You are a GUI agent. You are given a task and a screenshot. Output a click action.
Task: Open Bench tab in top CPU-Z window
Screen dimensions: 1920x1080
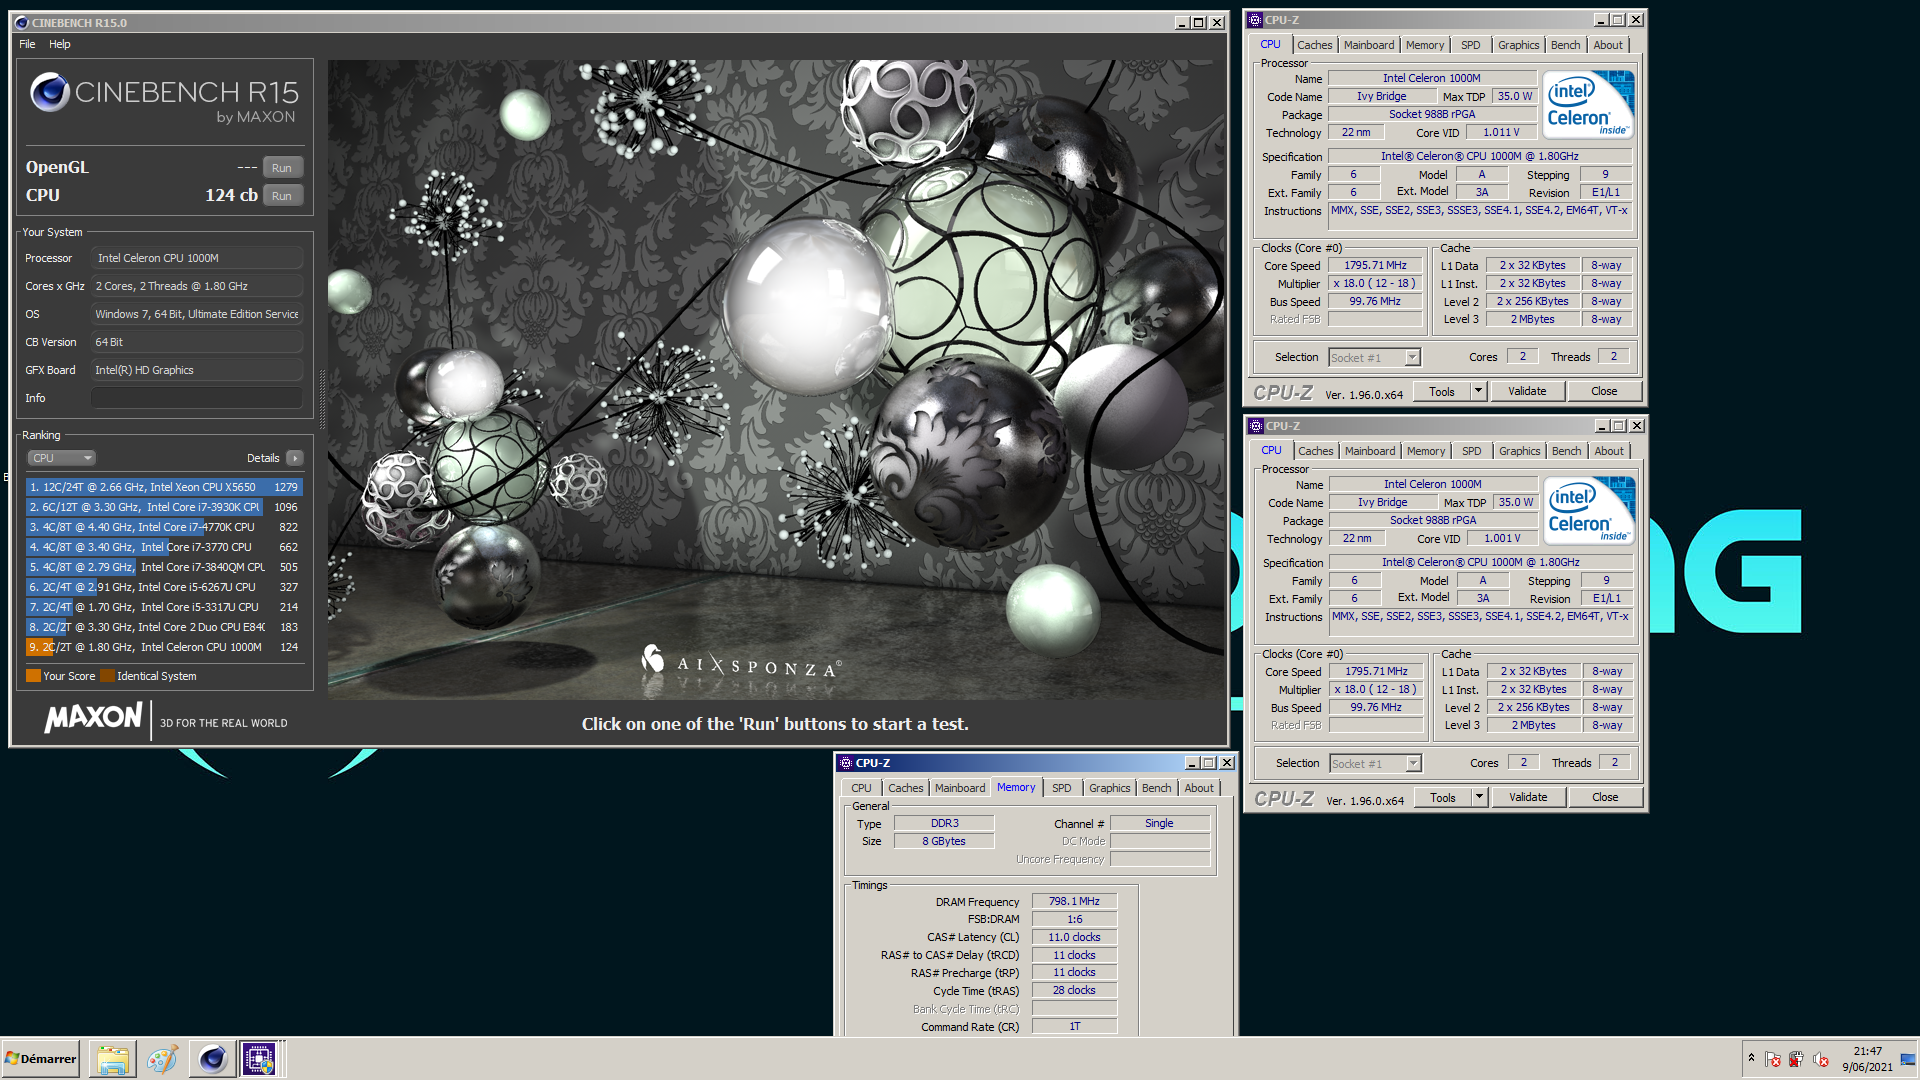(x=1565, y=45)
